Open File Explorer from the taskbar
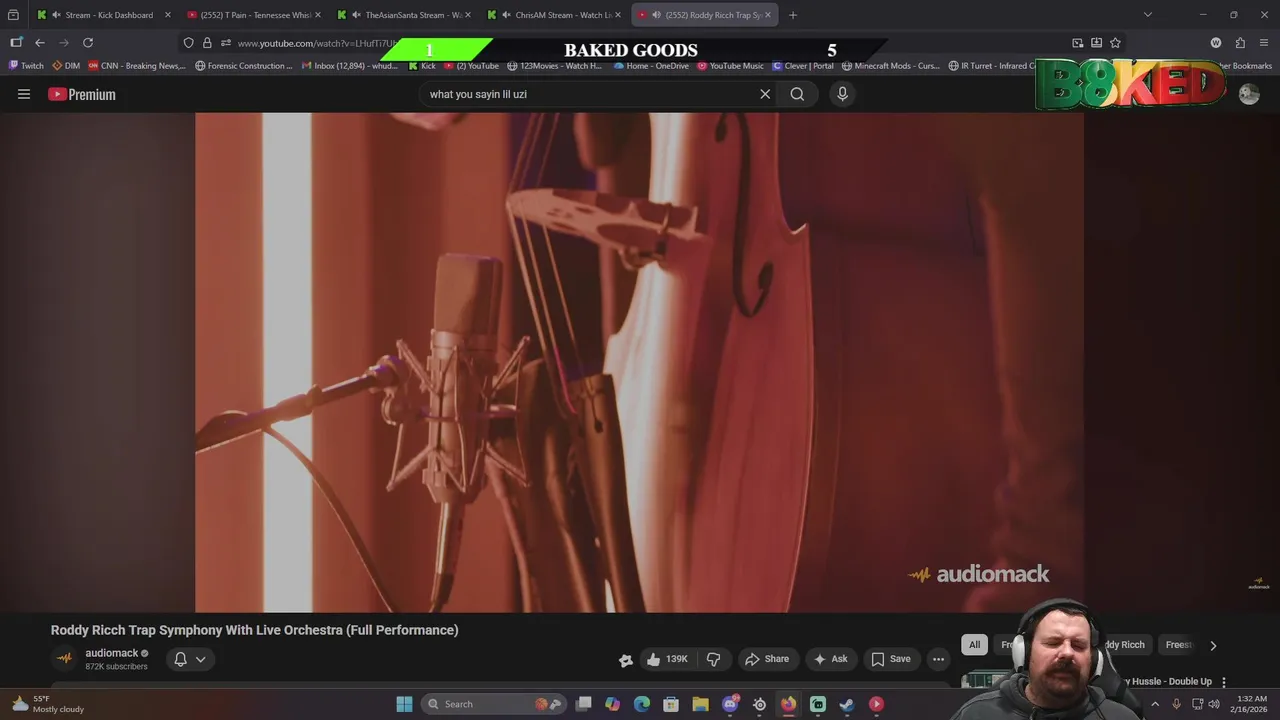1280x720 pixels. coord(700,704)
